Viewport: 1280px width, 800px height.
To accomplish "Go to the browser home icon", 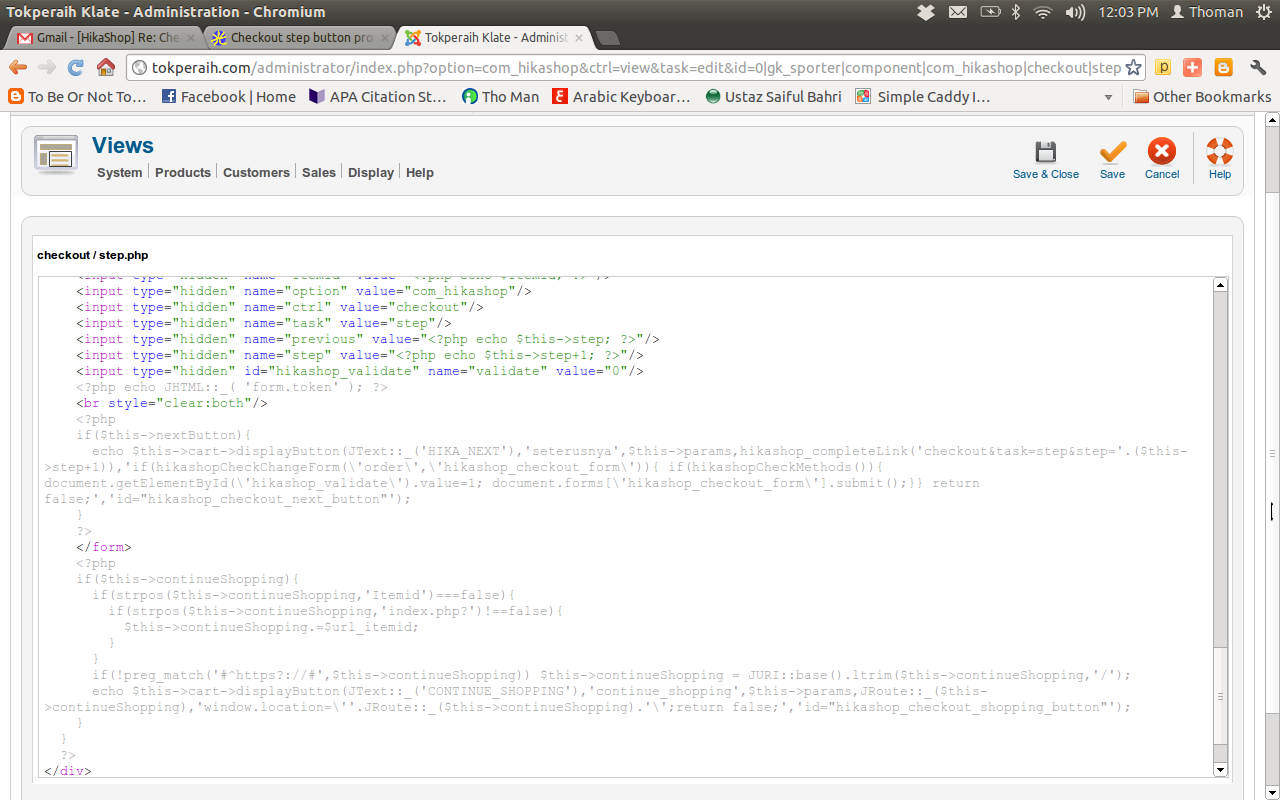I will pos(106,67).
